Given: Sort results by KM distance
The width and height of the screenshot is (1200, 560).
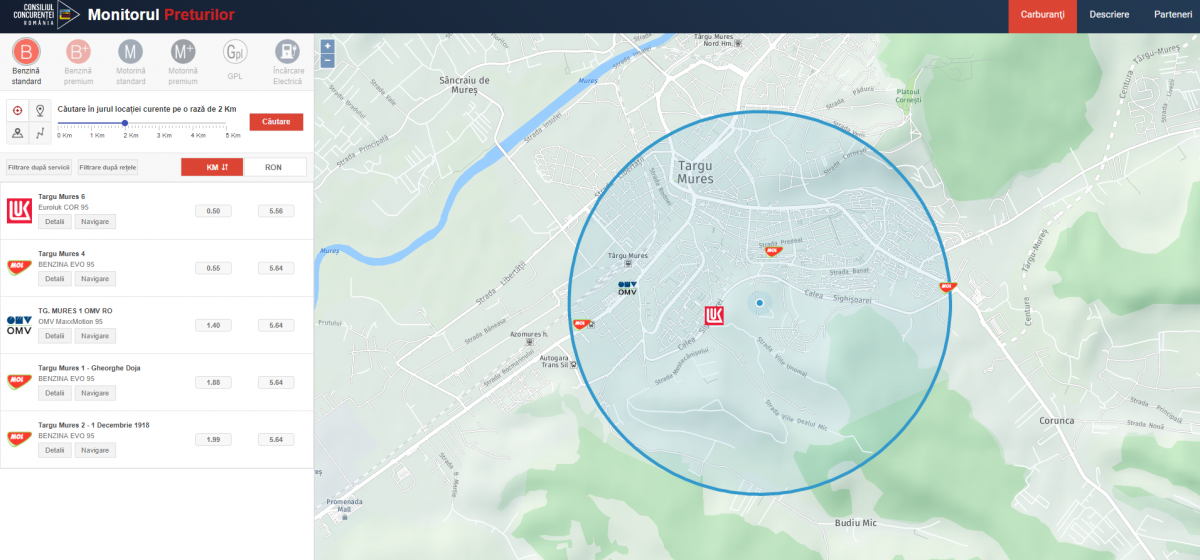Looking at the screenshot, I should coord(212,167).
